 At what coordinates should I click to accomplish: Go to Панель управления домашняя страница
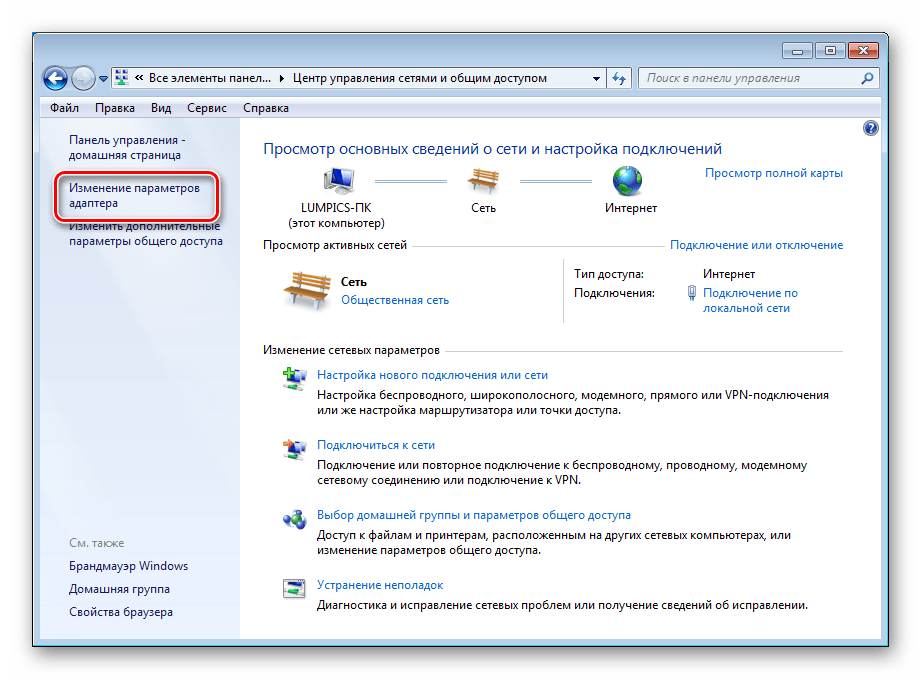127,147
